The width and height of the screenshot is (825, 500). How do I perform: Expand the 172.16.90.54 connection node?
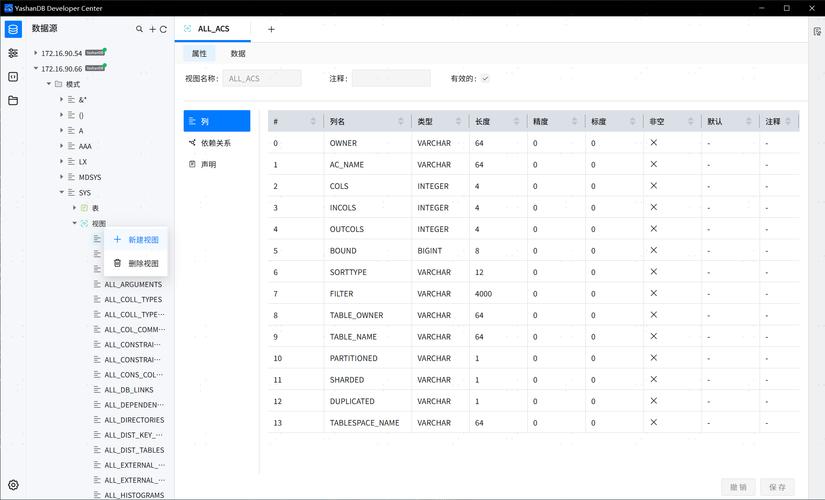[x=36, y=53]
